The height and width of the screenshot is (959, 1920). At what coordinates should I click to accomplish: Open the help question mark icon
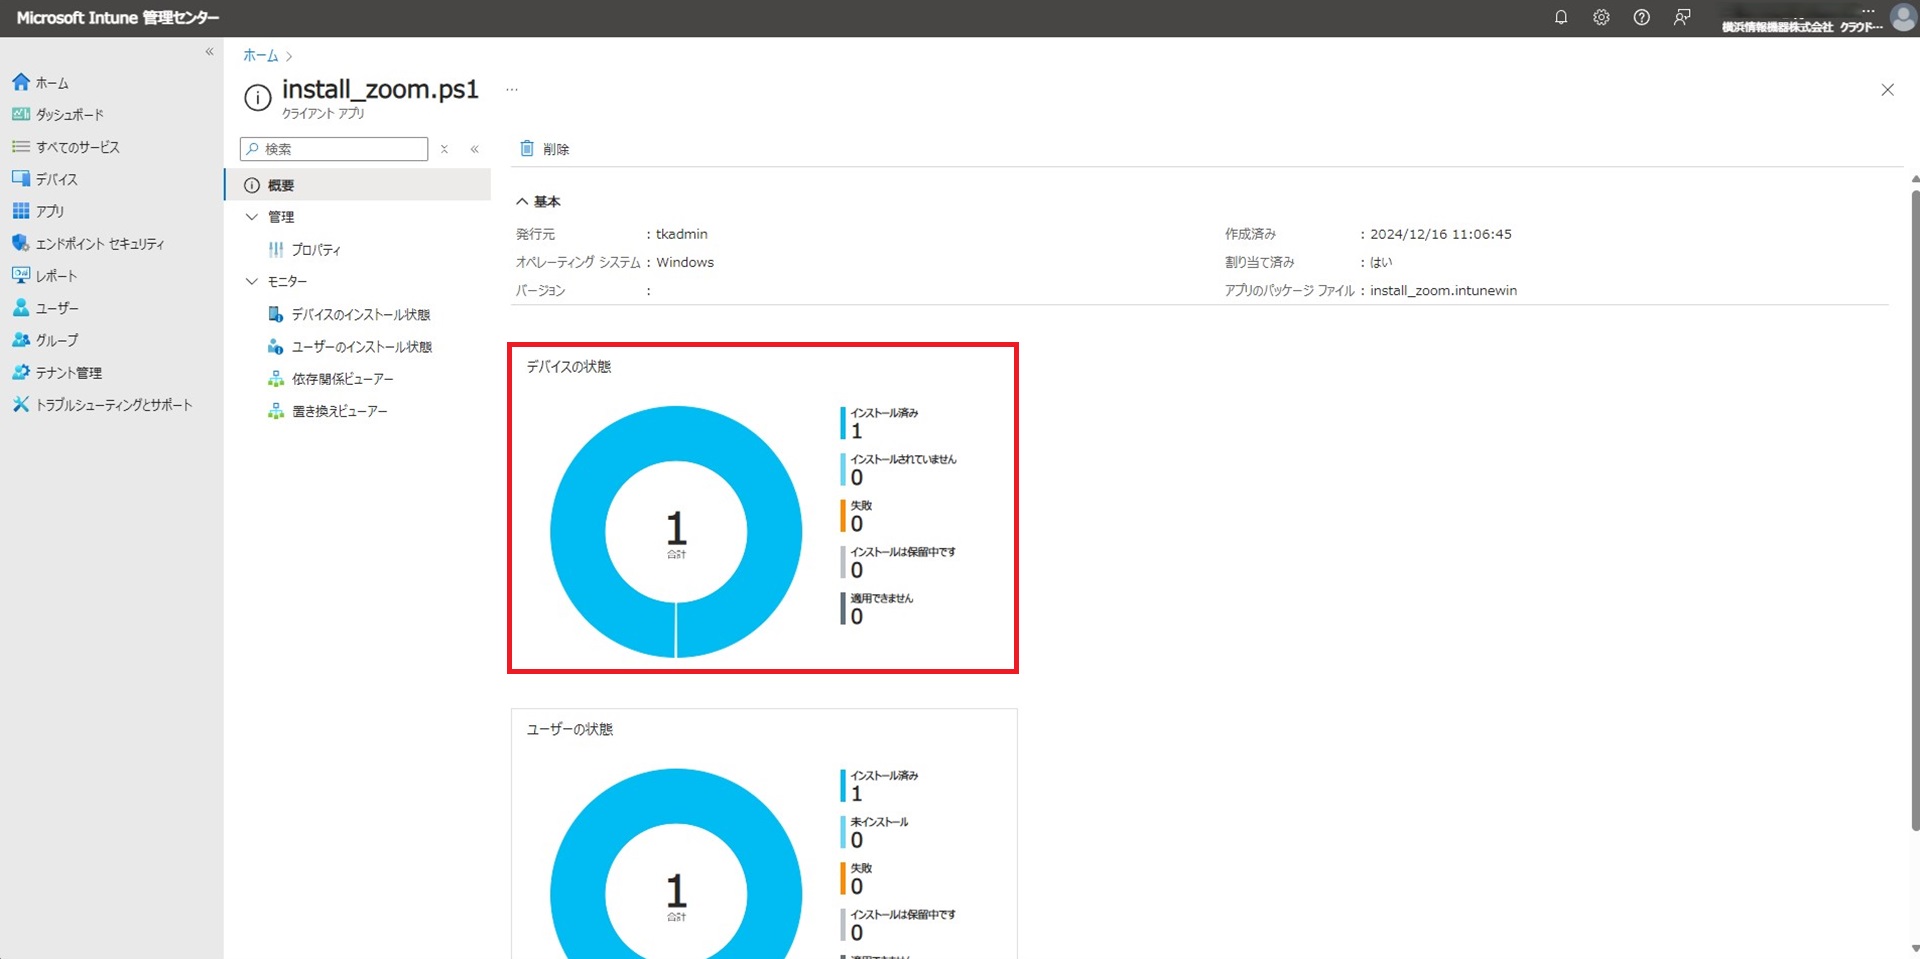point(1641,17)
